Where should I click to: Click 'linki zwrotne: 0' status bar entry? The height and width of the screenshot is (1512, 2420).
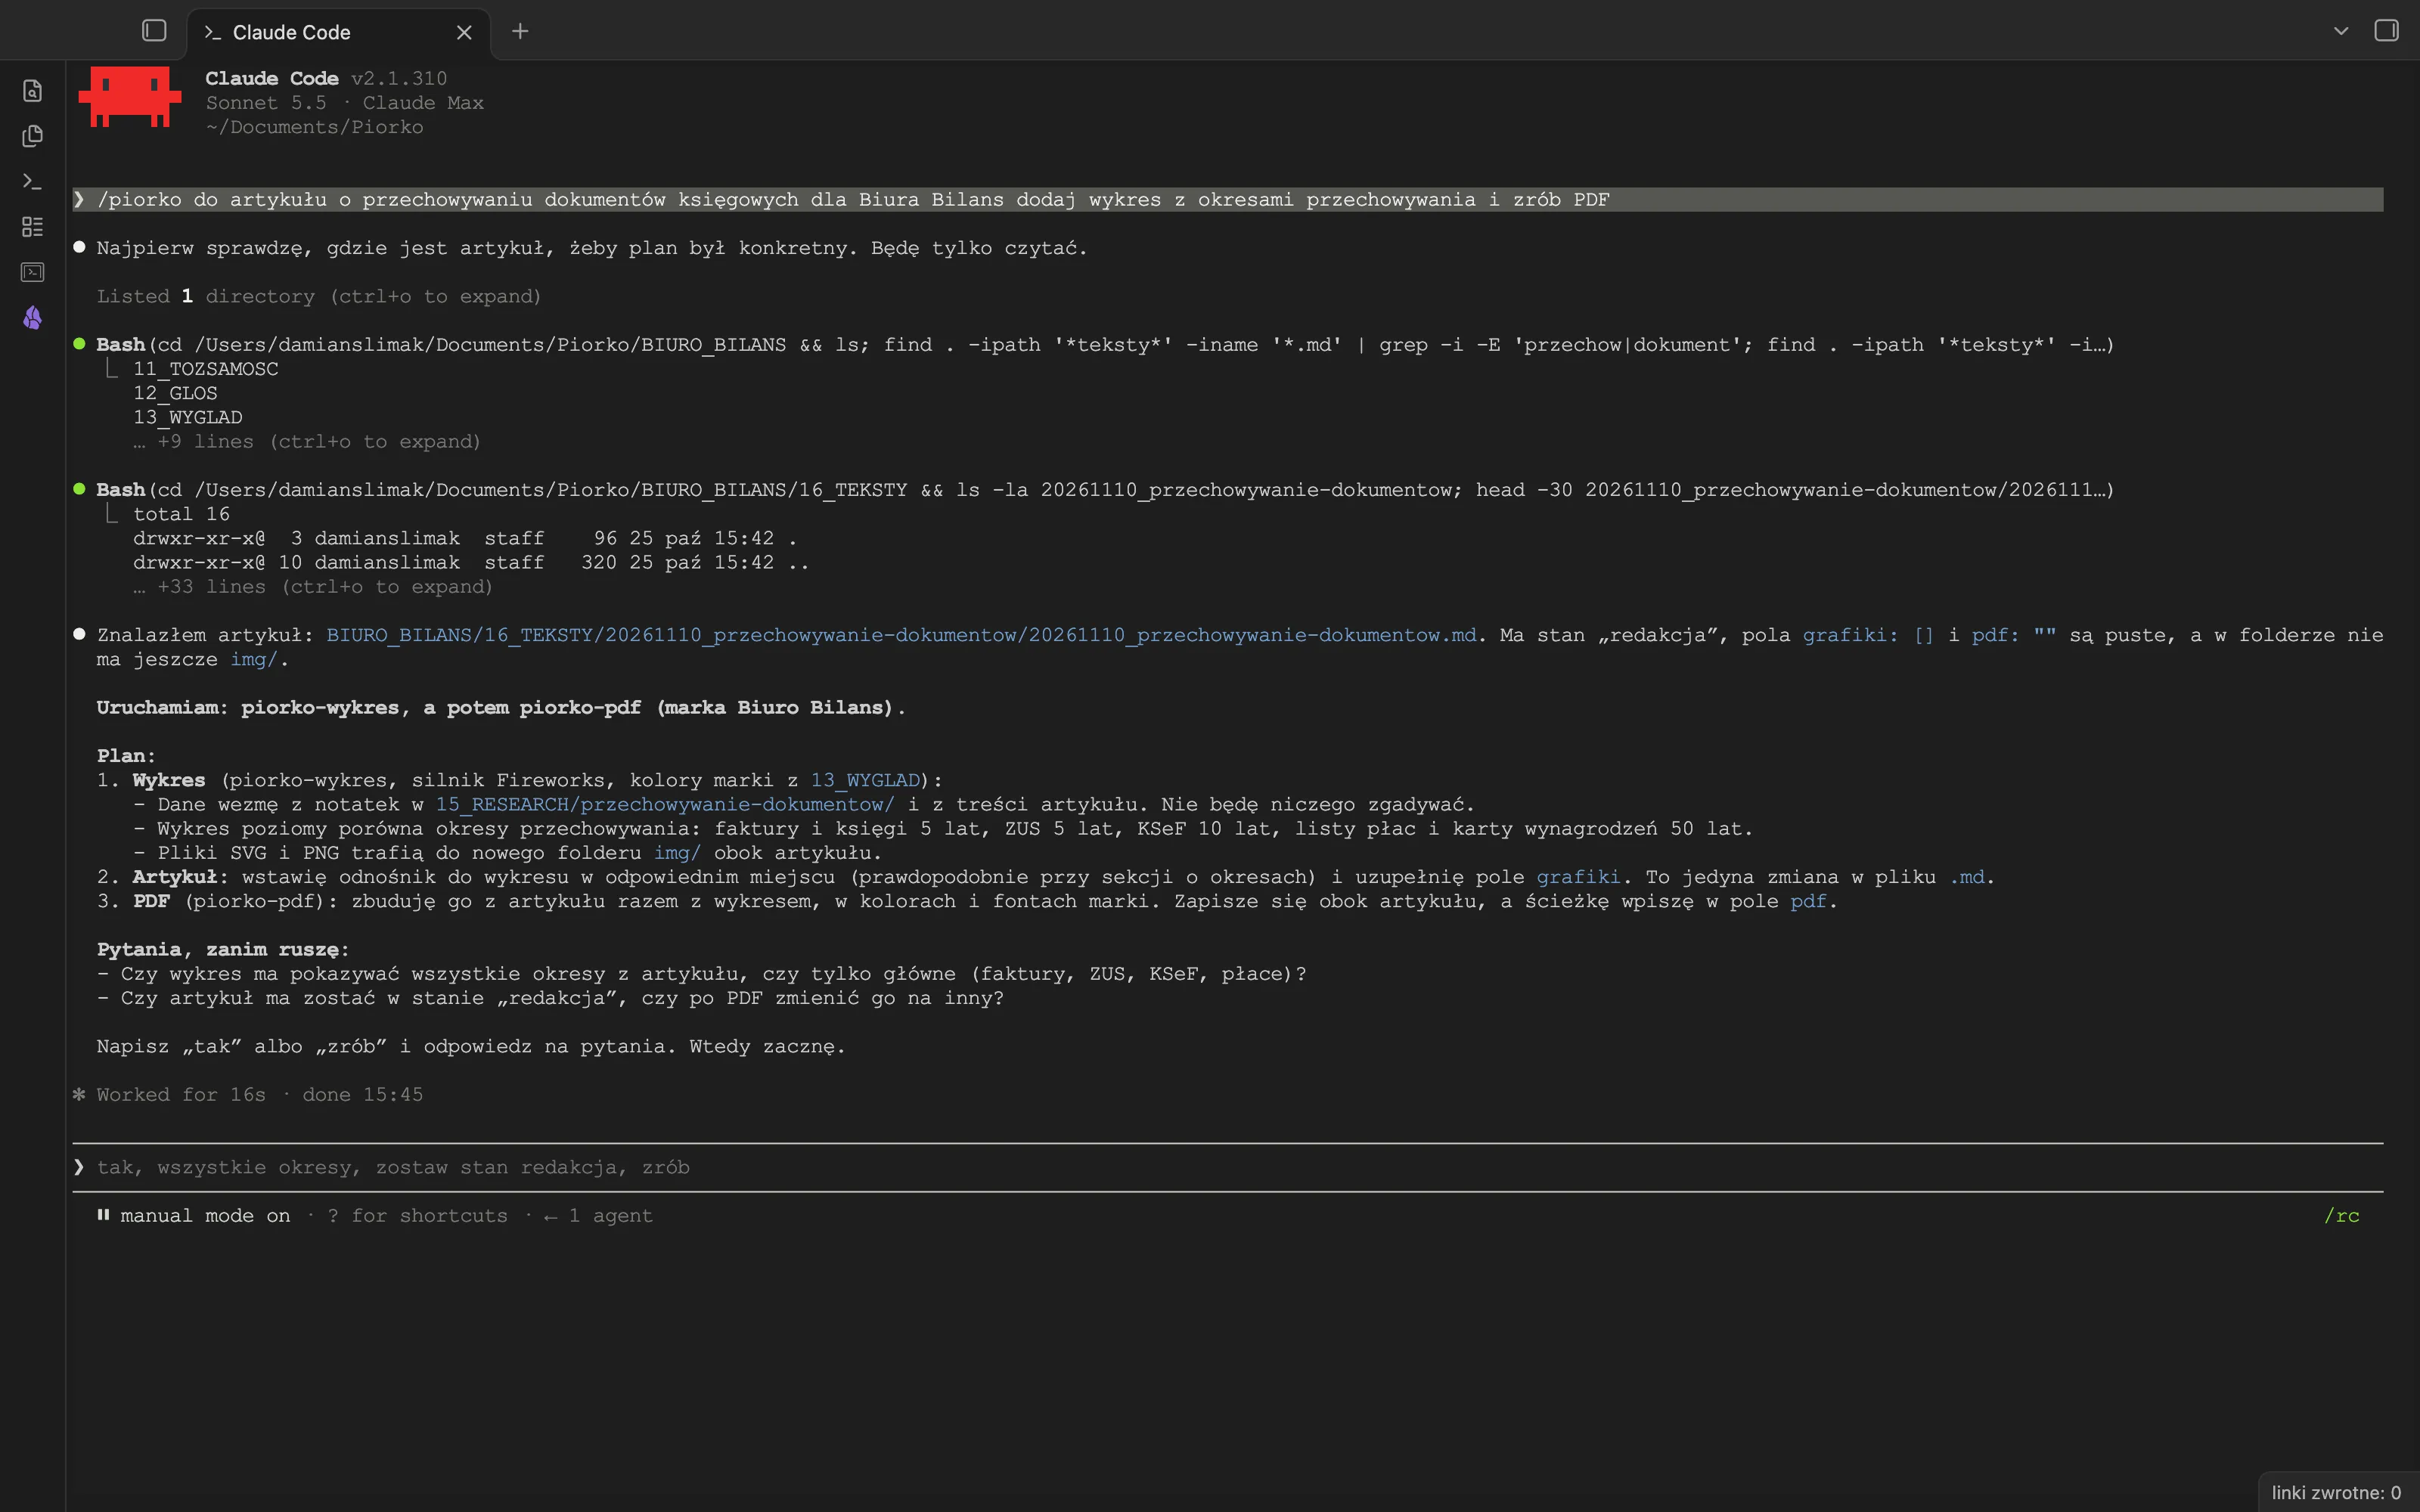[x=2336, y=1492]
